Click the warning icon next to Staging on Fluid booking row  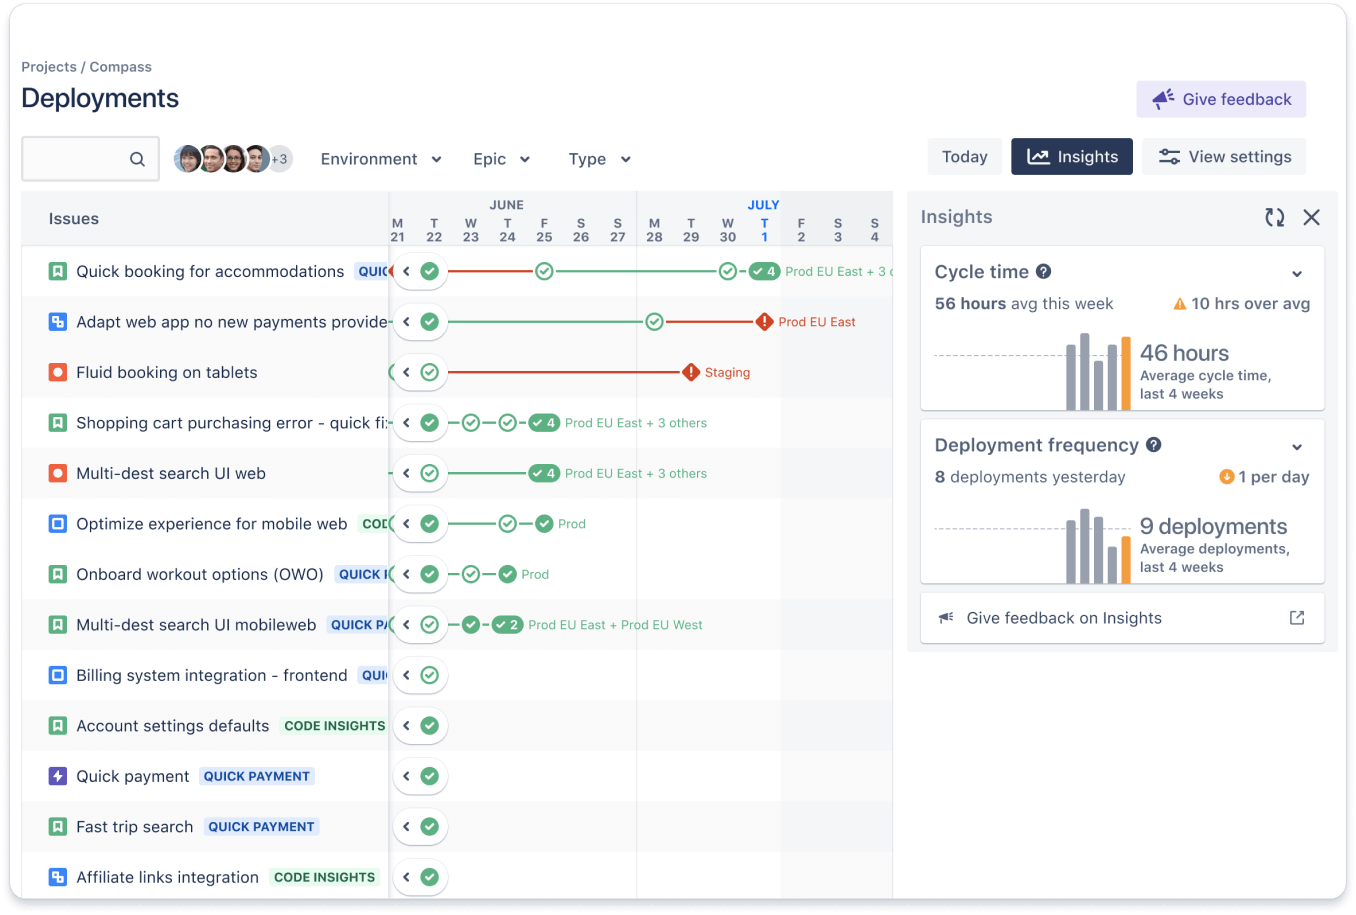[x=689, y=372]
